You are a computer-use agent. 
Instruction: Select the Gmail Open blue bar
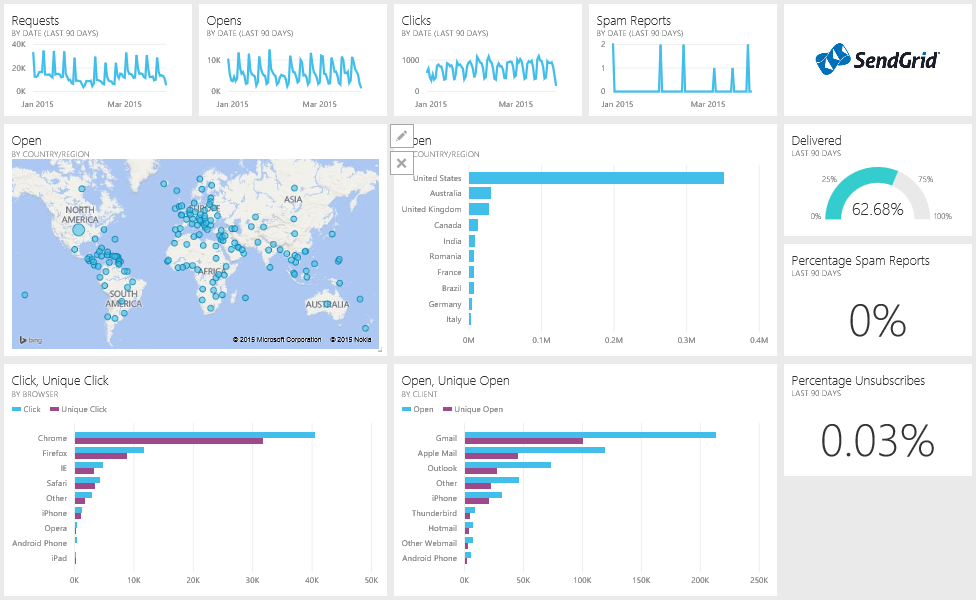[x=590, y=435]
